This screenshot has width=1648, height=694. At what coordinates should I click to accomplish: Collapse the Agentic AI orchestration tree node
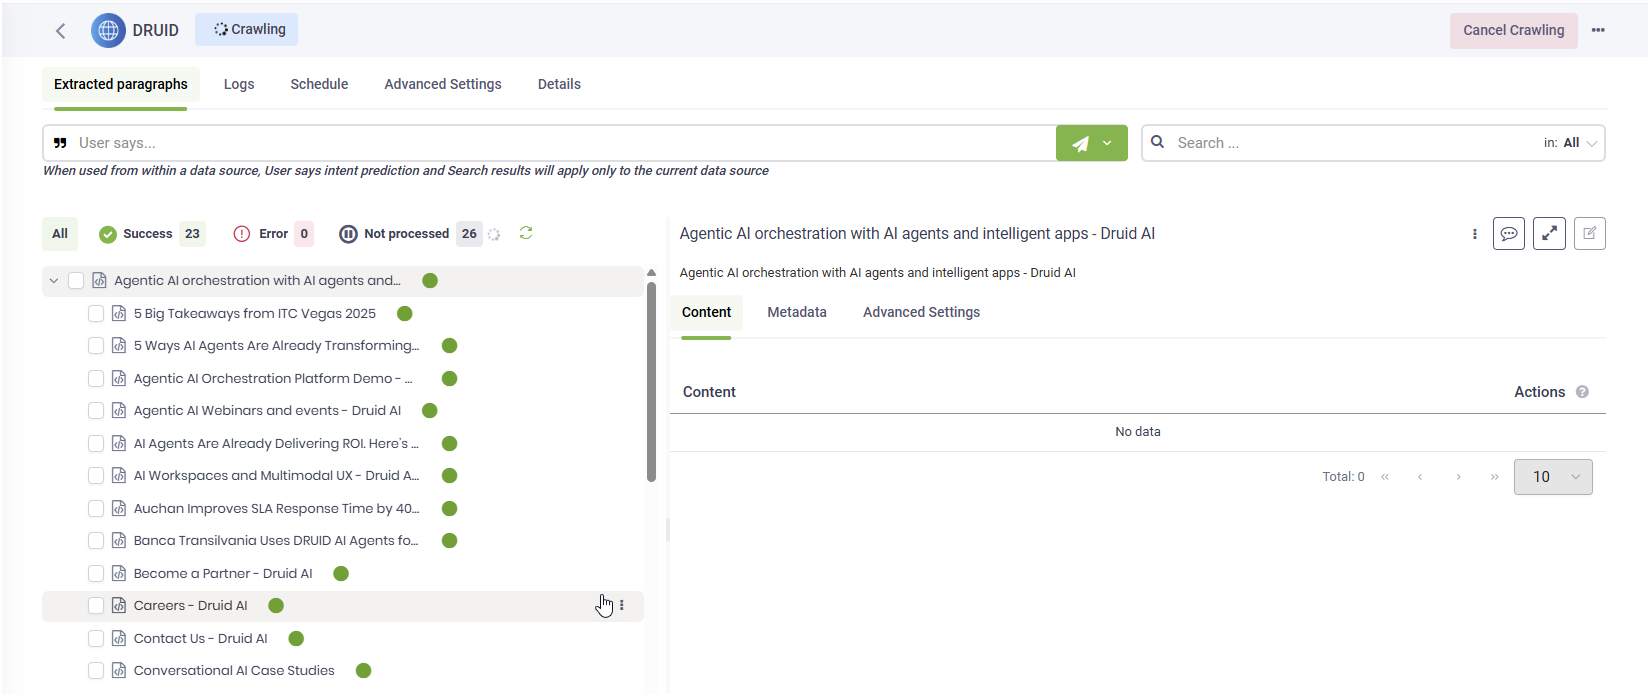[54, 281]
